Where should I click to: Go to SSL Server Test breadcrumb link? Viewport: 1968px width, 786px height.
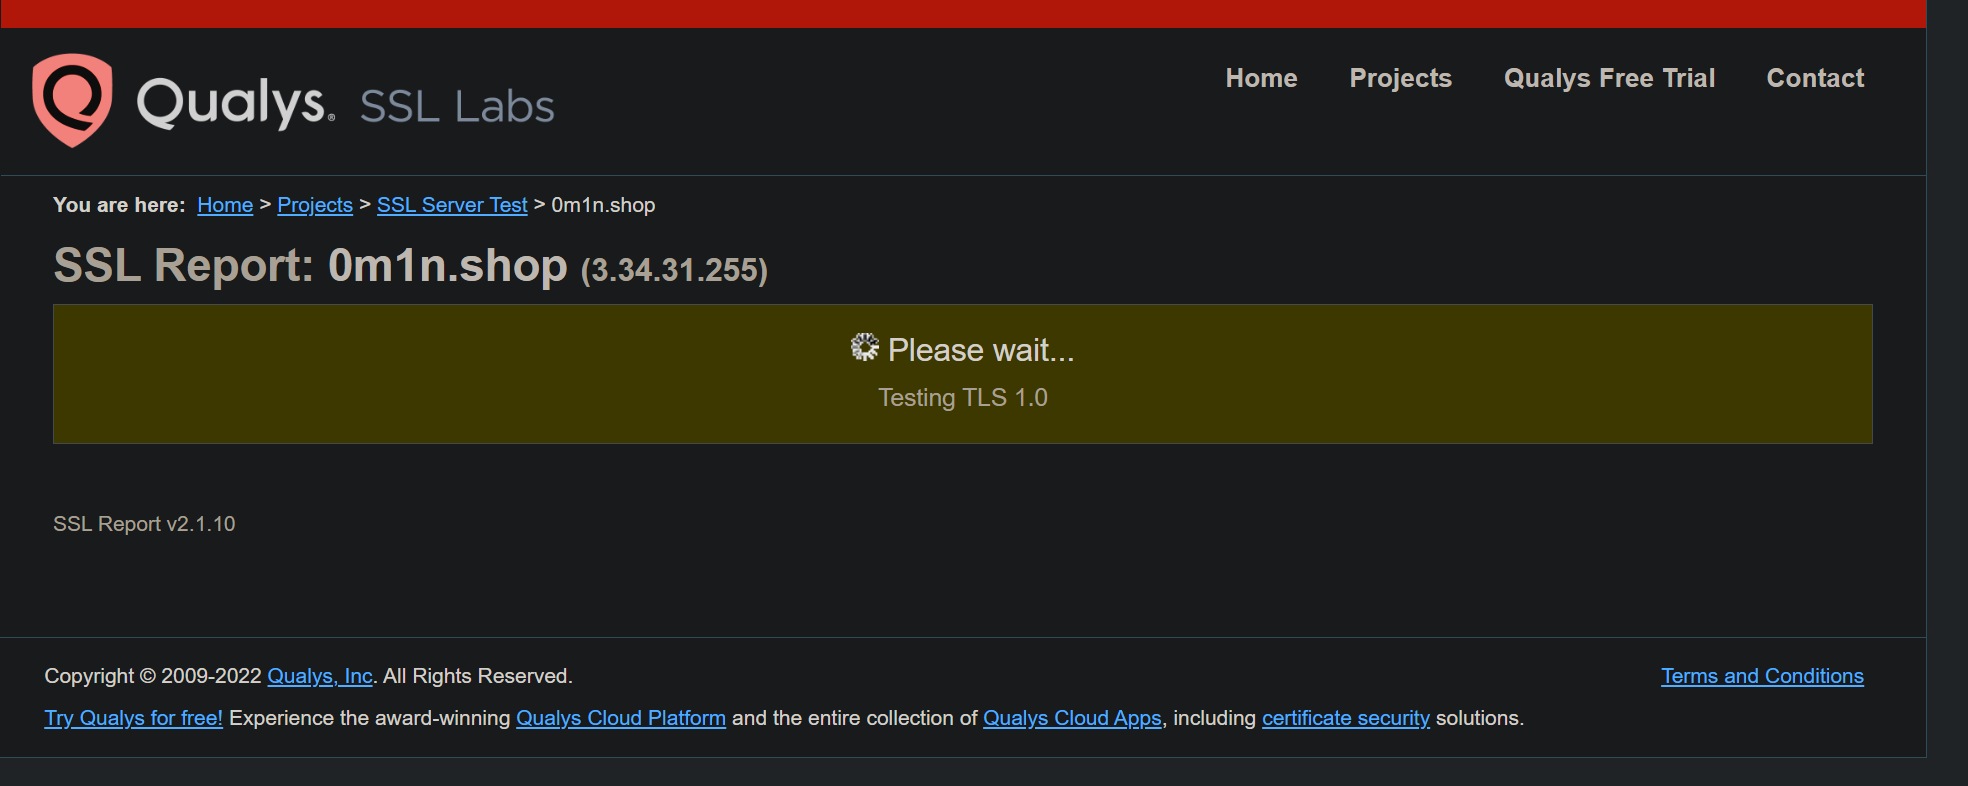coord(452,205)
